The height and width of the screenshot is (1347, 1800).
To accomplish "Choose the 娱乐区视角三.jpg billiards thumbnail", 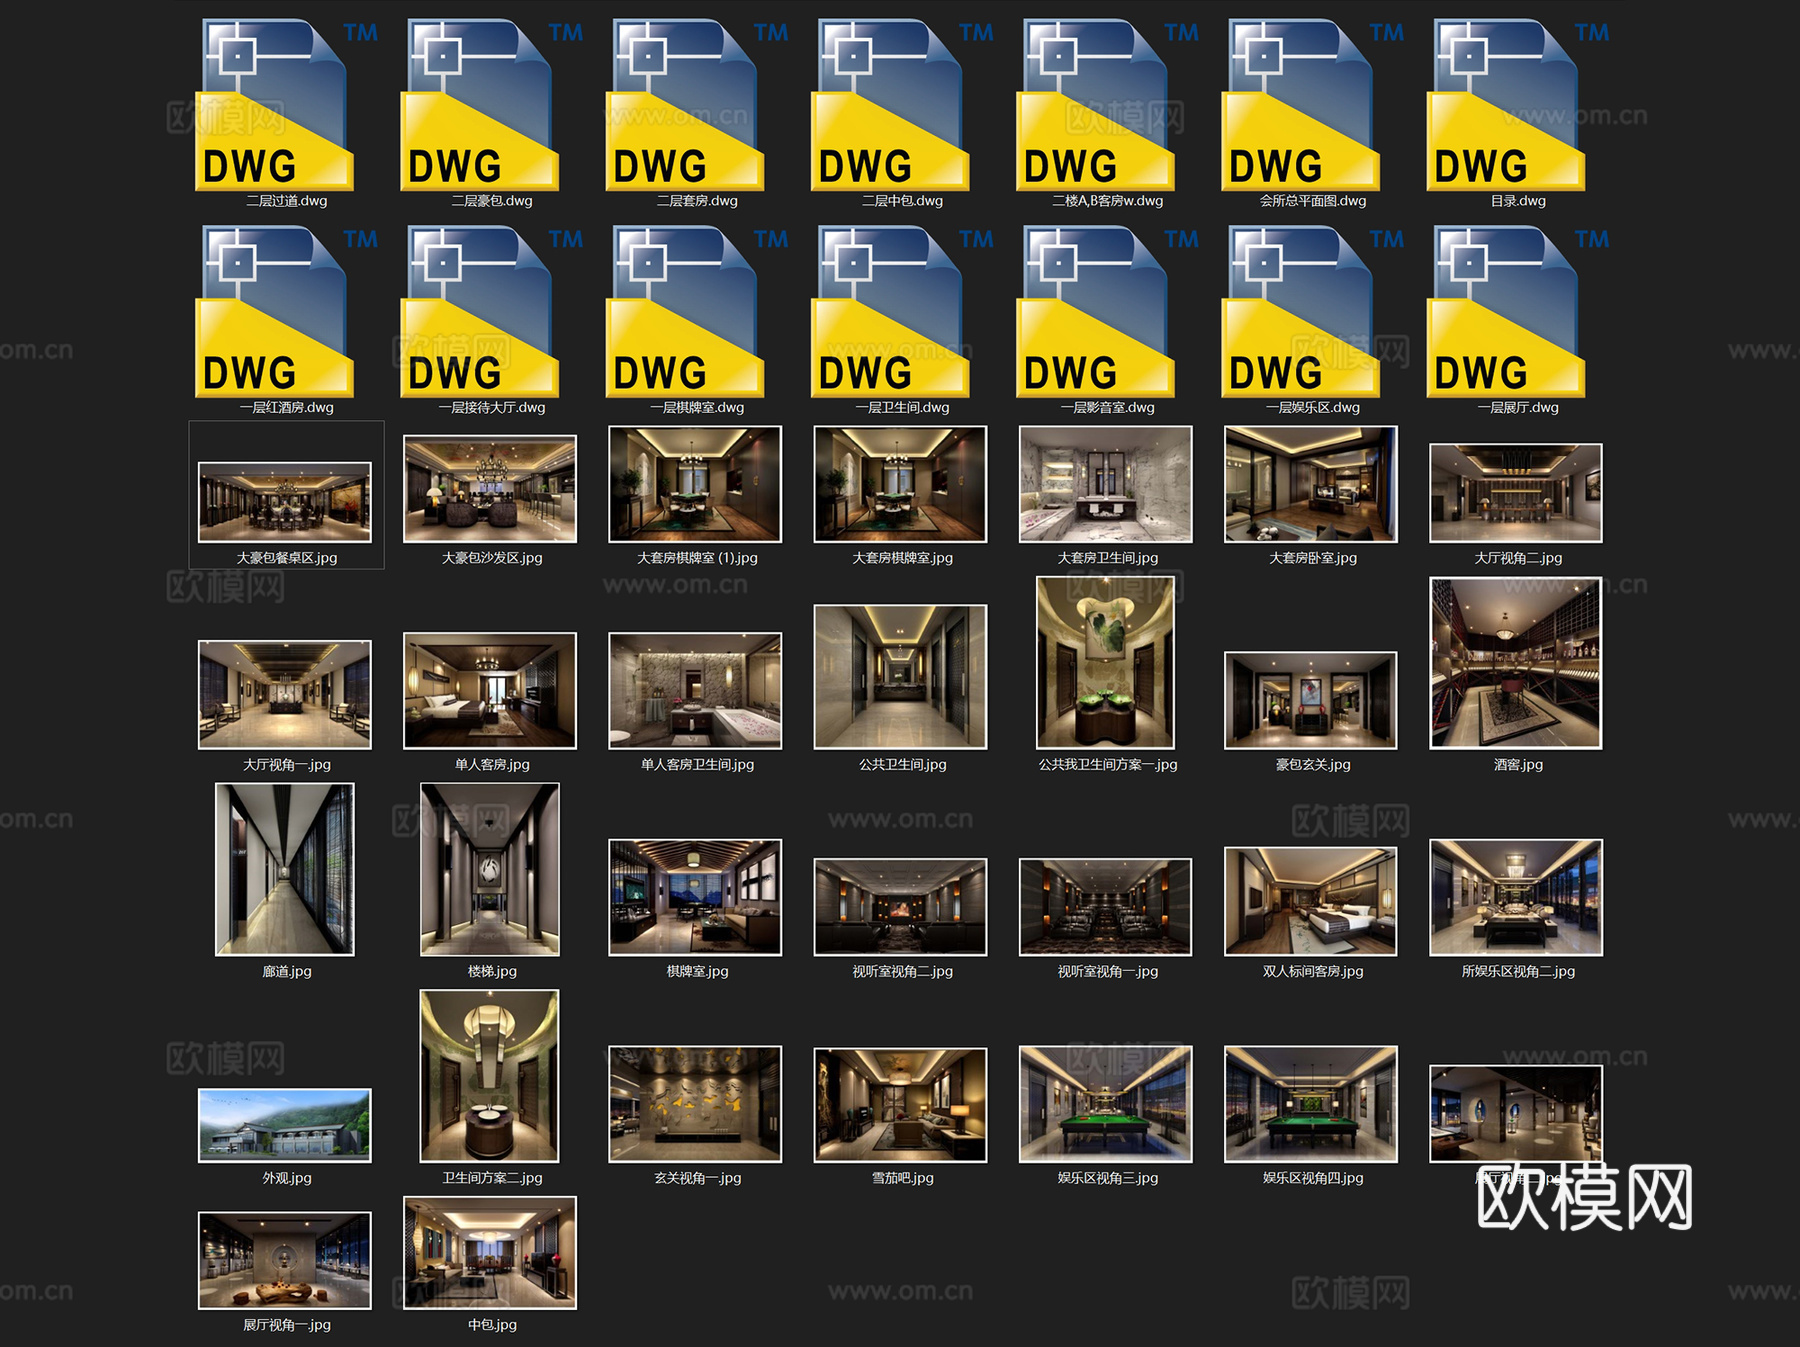I will pos(1106,1105).
